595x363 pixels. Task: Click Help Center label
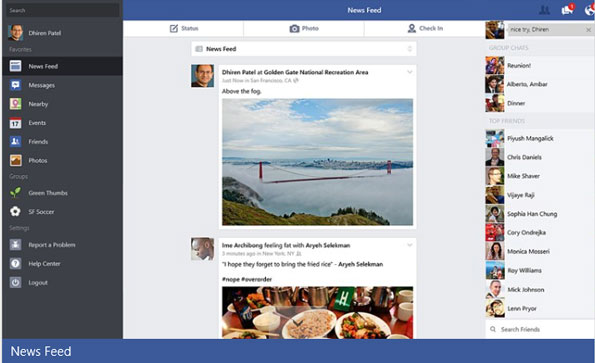44,264
